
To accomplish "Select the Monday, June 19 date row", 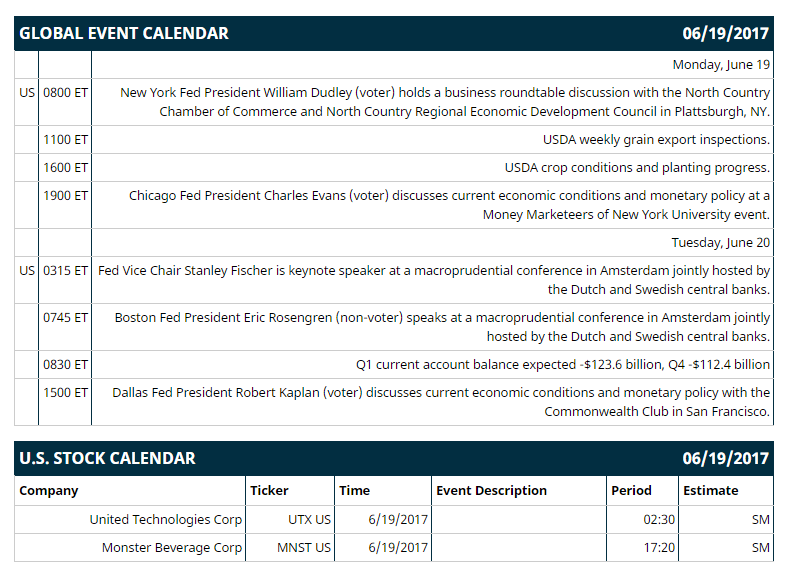I will (394, 64).
